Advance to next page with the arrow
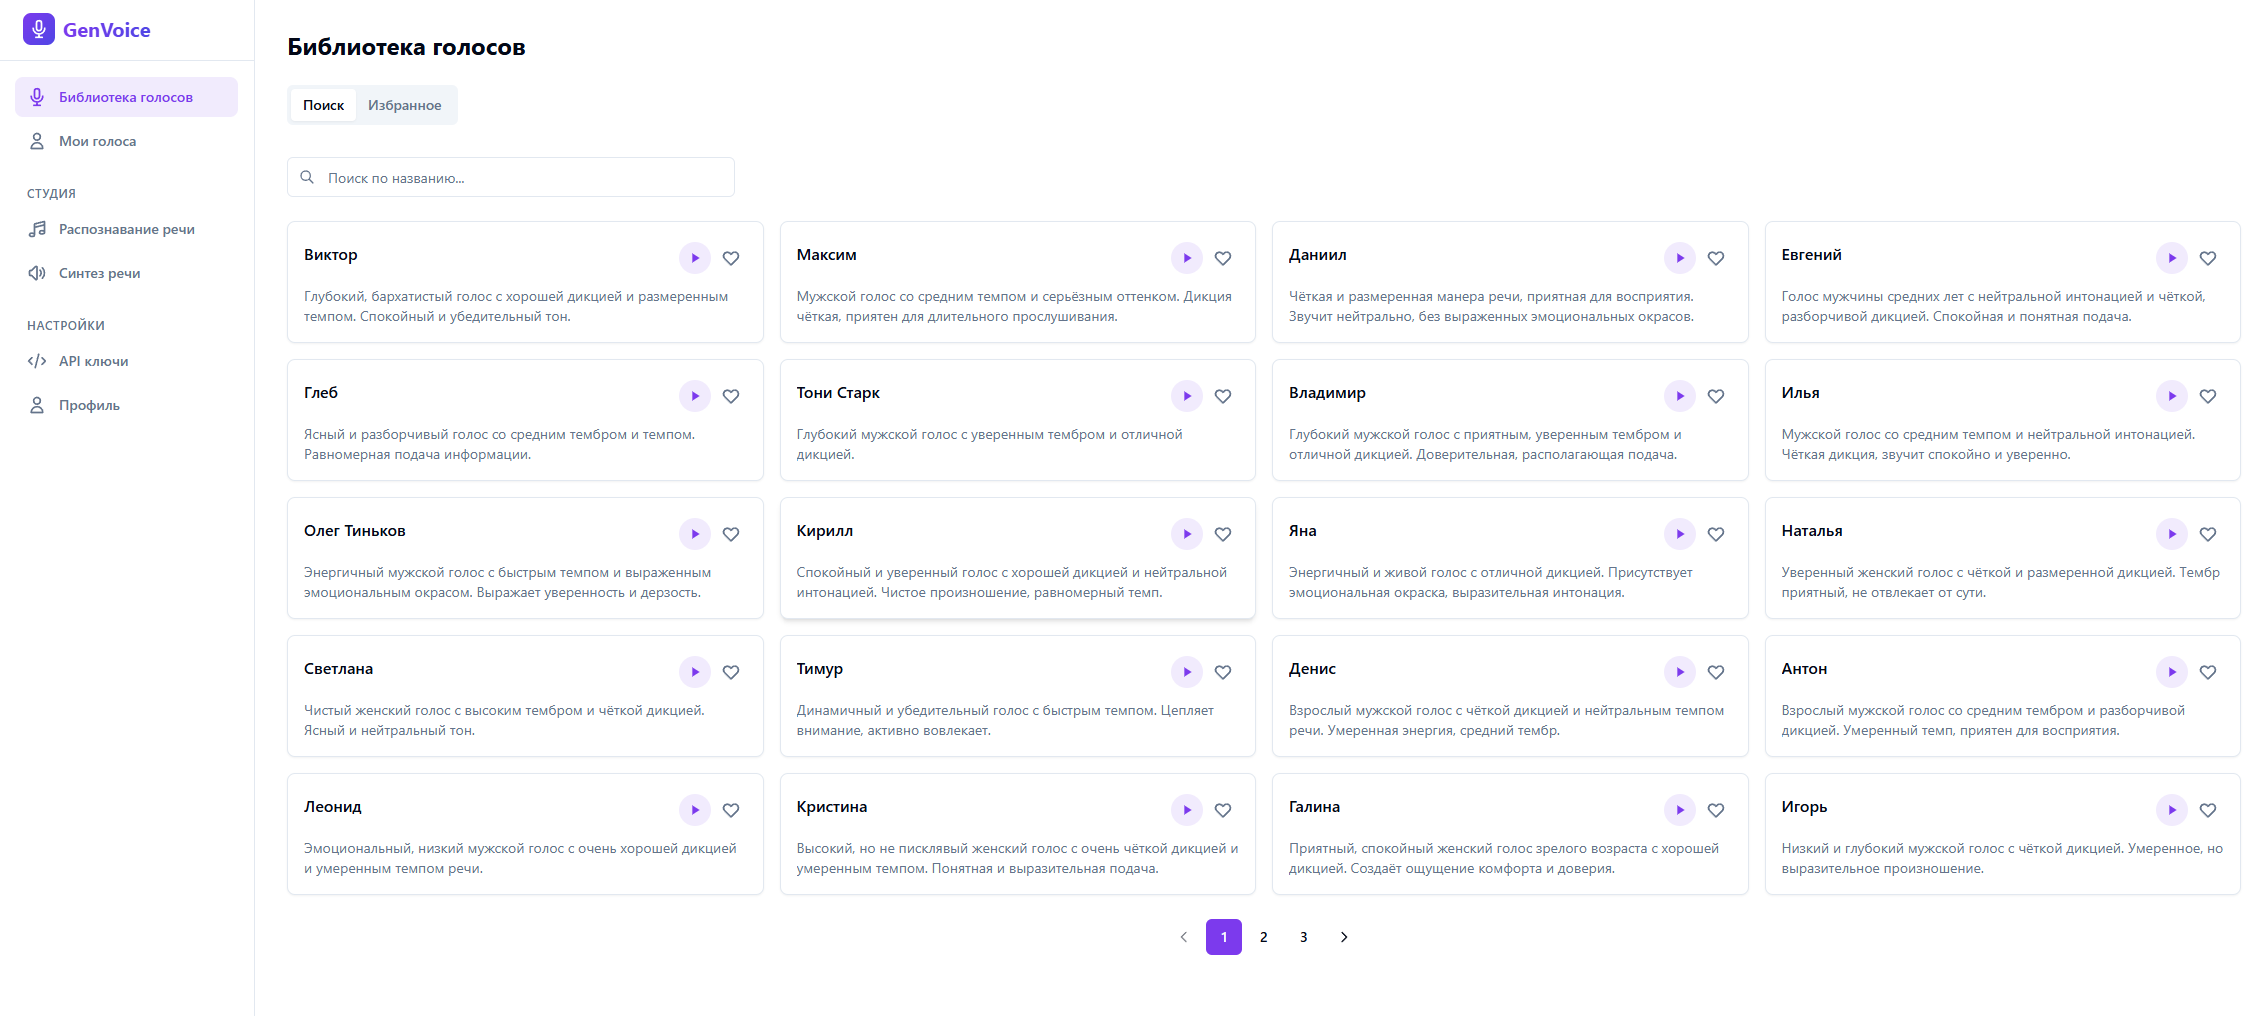This screenshot has width=2268, height=1016. click(1344, 937)
